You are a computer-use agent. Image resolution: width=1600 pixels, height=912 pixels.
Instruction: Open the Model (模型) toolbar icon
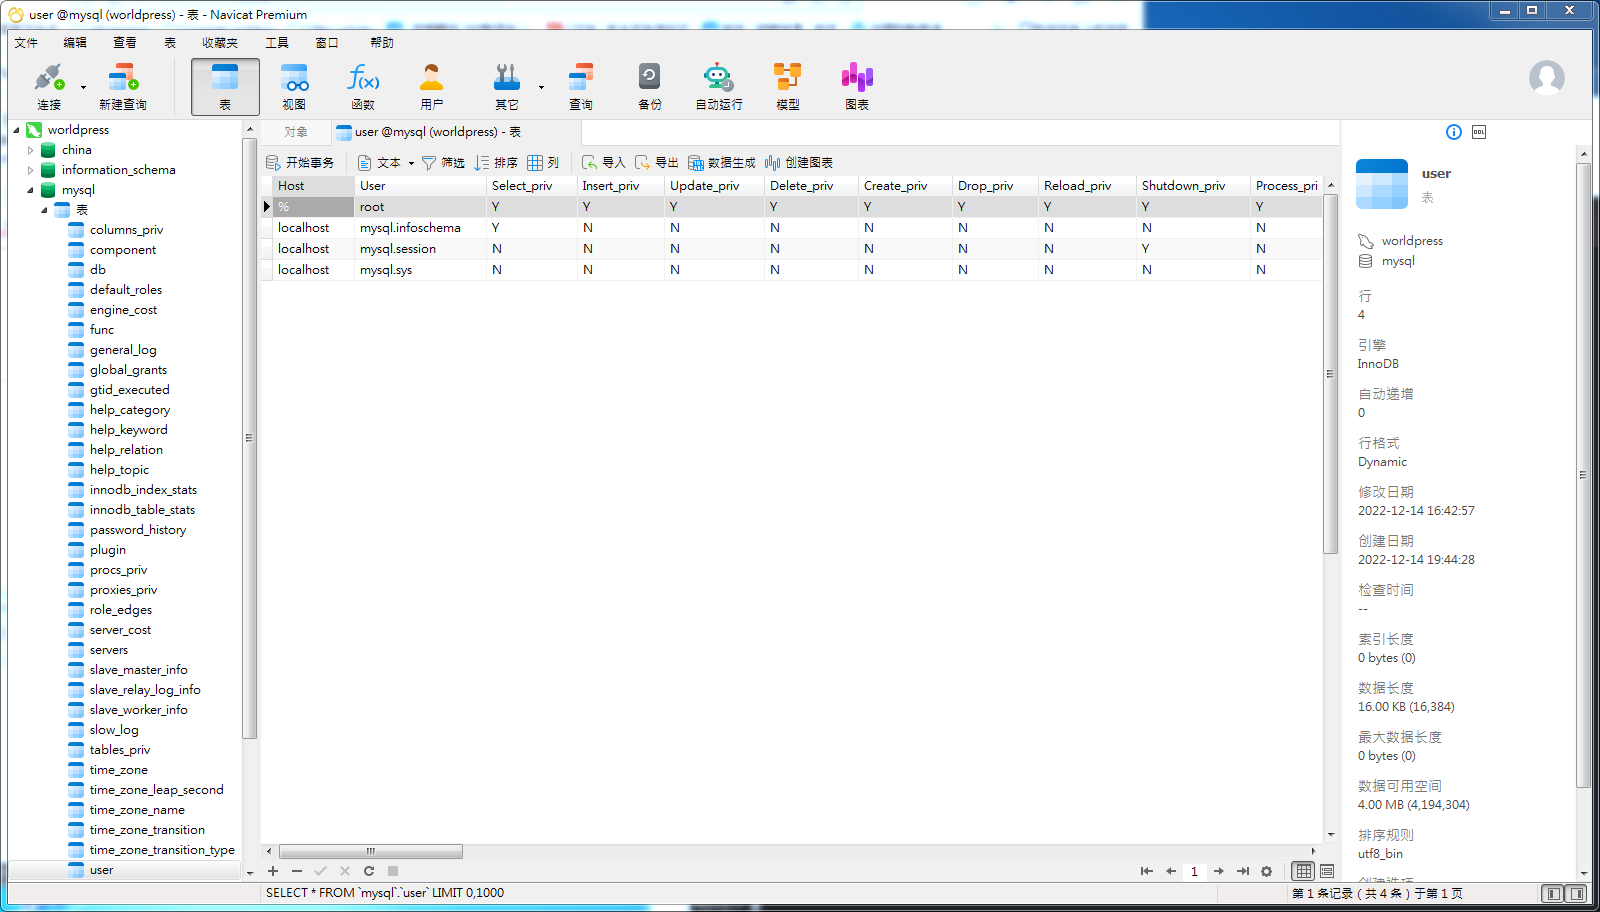click(788, 86)
